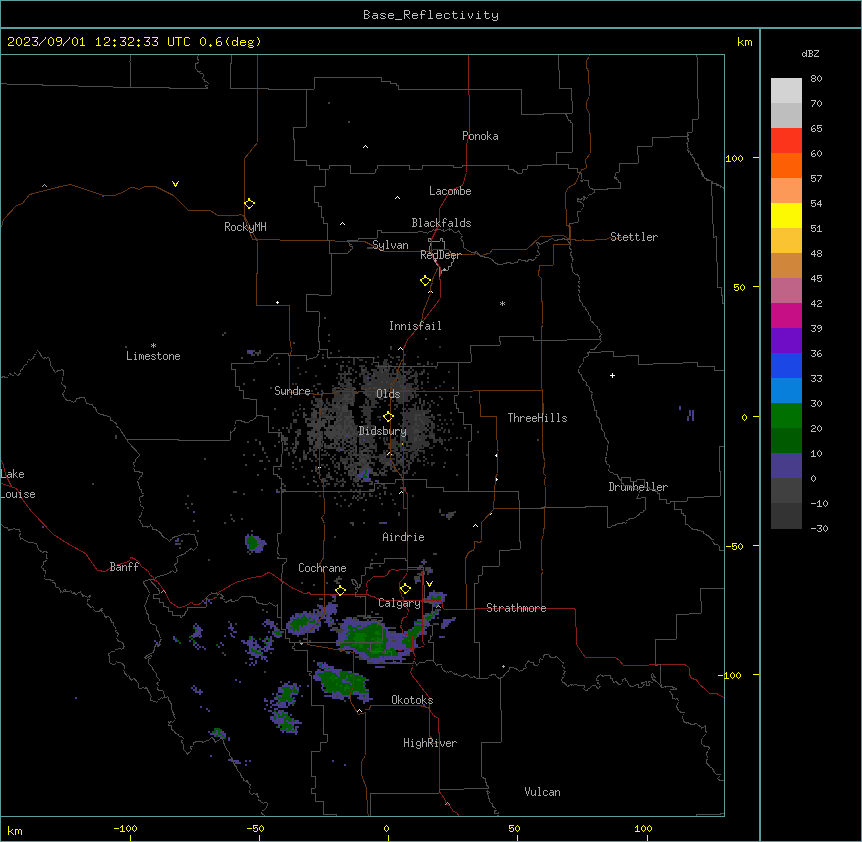862x842 pixels.
Task: Click the Banff label
Action: [124, 567]
